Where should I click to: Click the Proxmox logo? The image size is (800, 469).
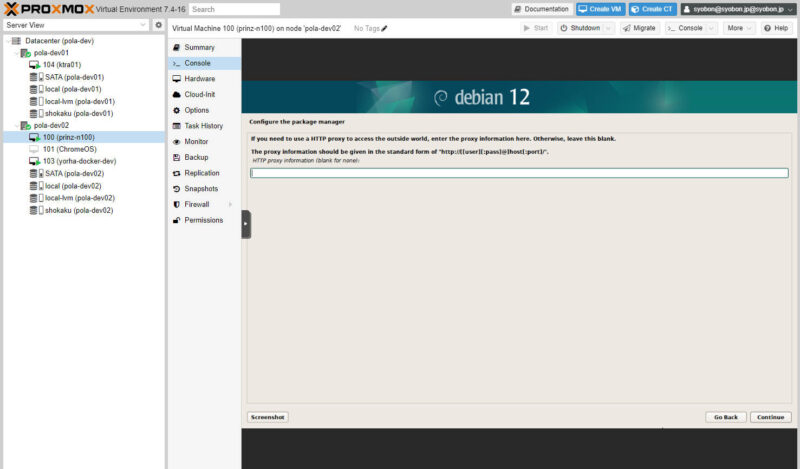point(49,9)
